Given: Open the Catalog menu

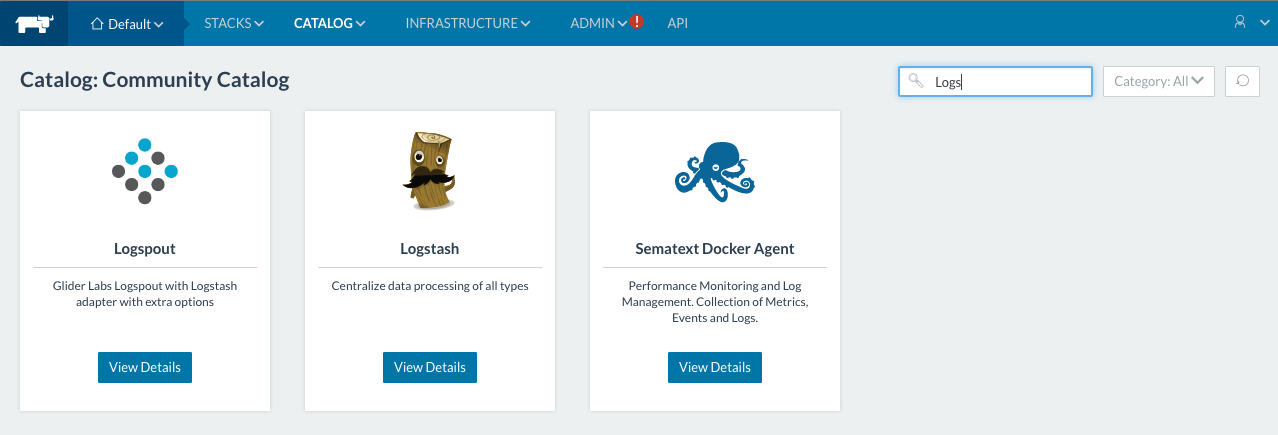Looking at the screenshot, I should (x=329, y=23).
